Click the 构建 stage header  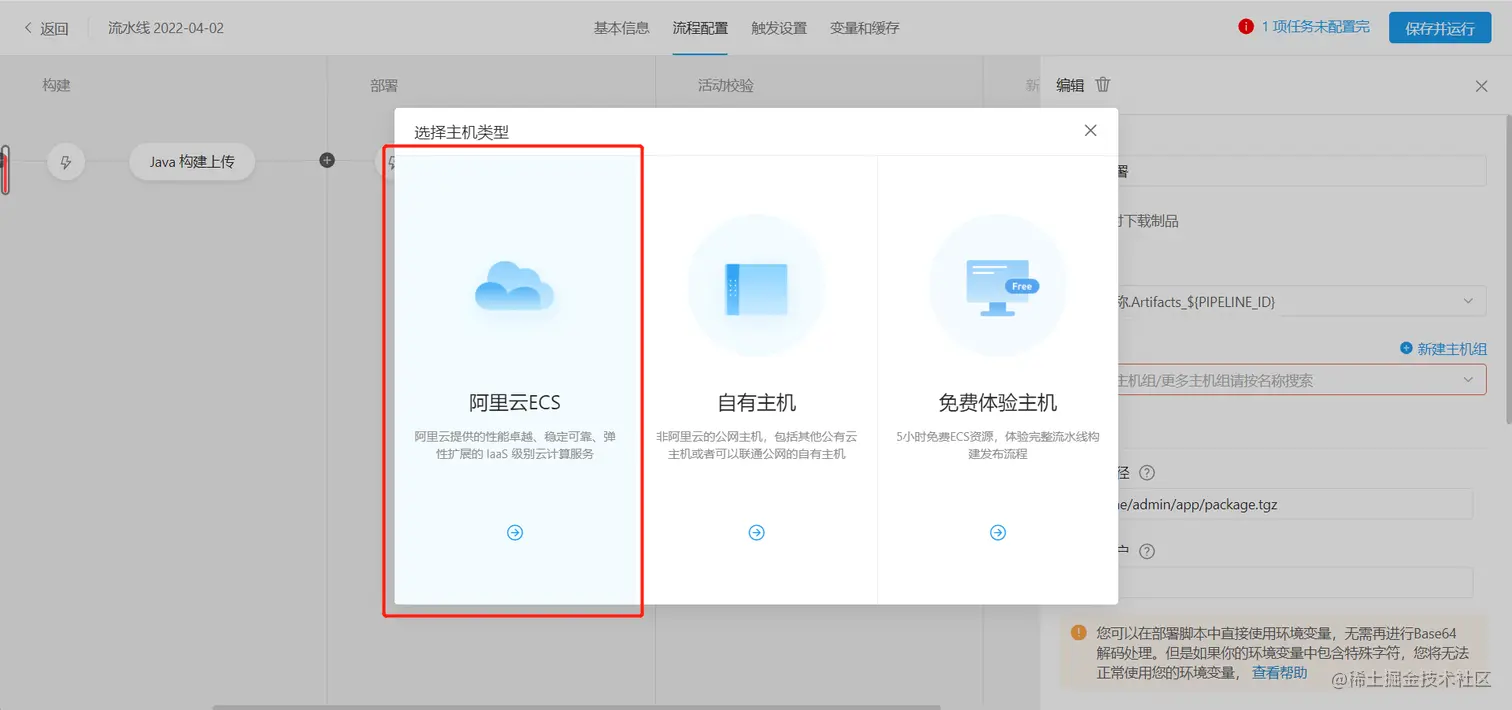[56, 86]
